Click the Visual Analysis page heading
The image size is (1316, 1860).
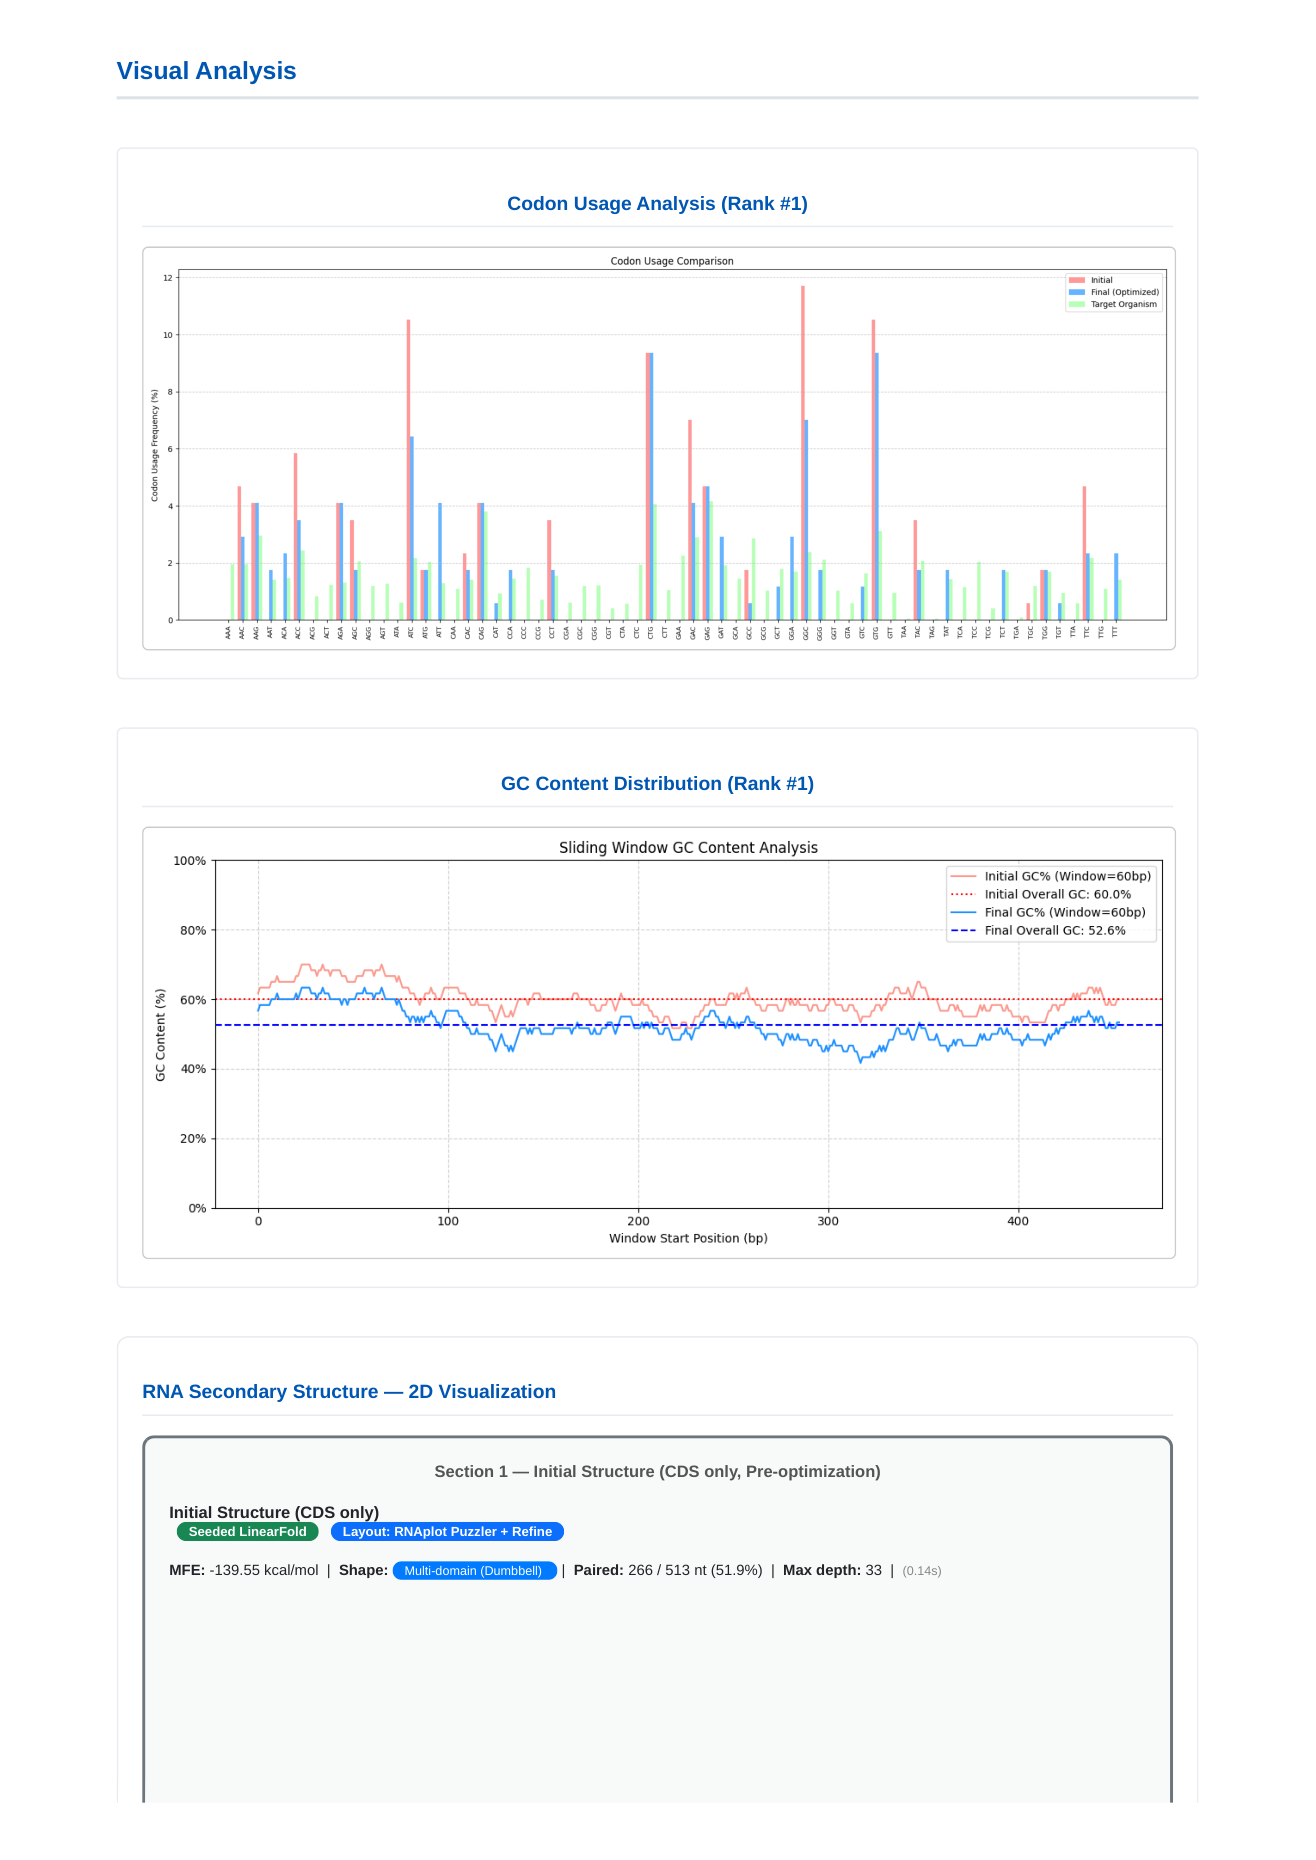point(206,71)
